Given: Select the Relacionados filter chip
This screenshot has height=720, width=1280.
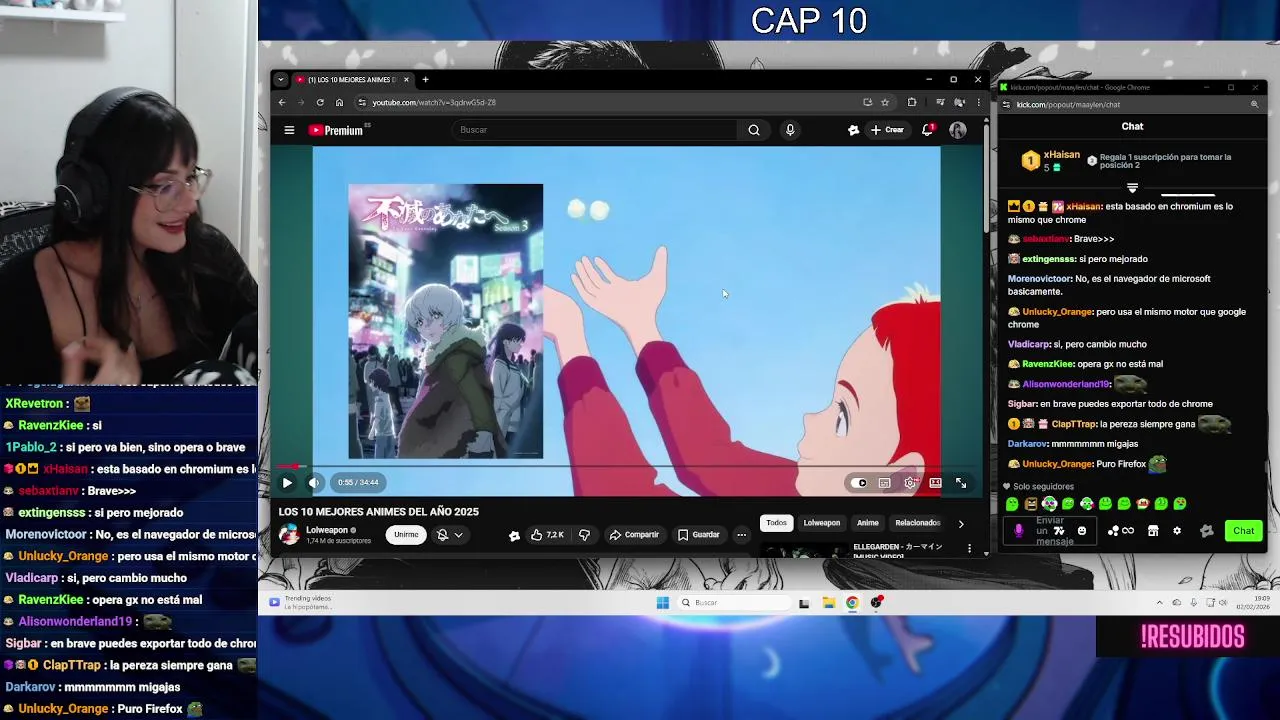Looking at the screenshot, I should tap(917, 523).
